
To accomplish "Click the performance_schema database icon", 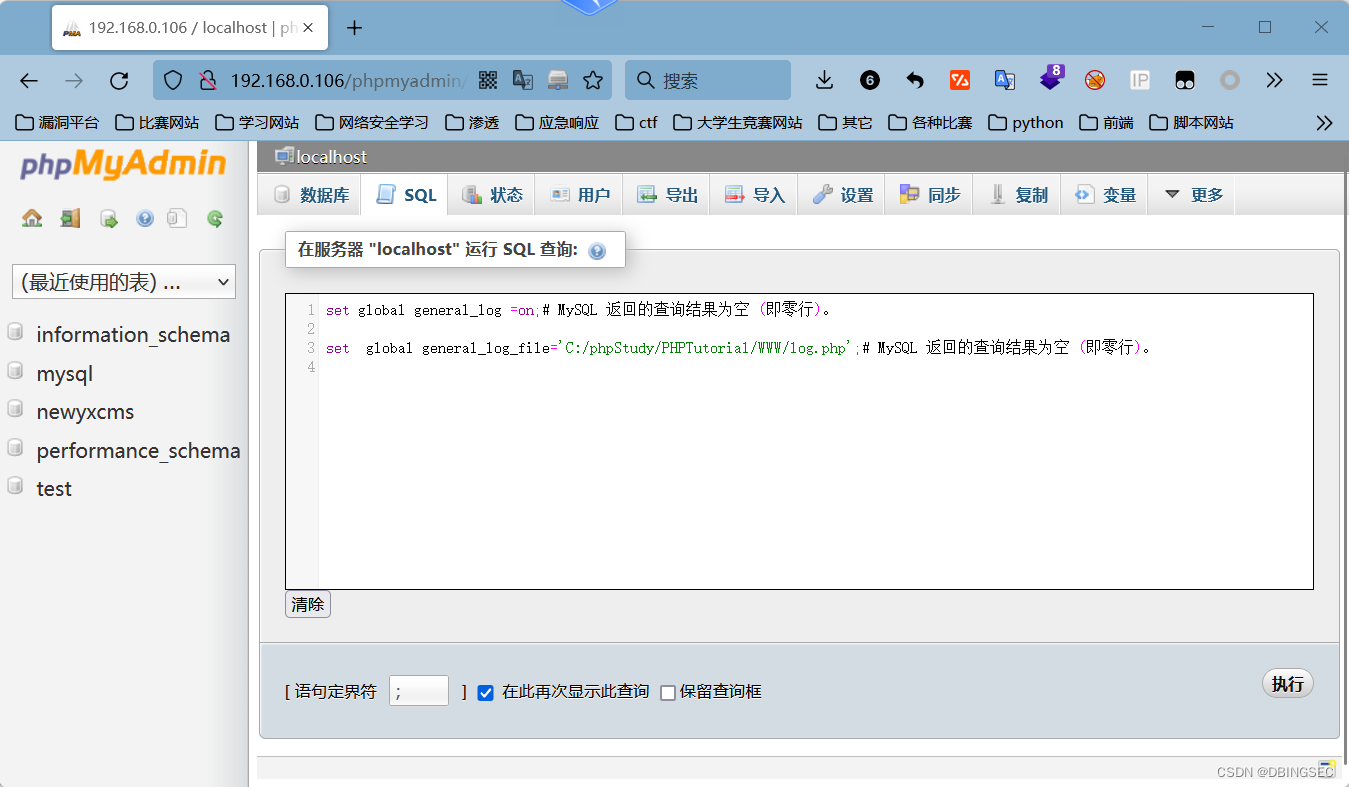I will click(15, 449).
